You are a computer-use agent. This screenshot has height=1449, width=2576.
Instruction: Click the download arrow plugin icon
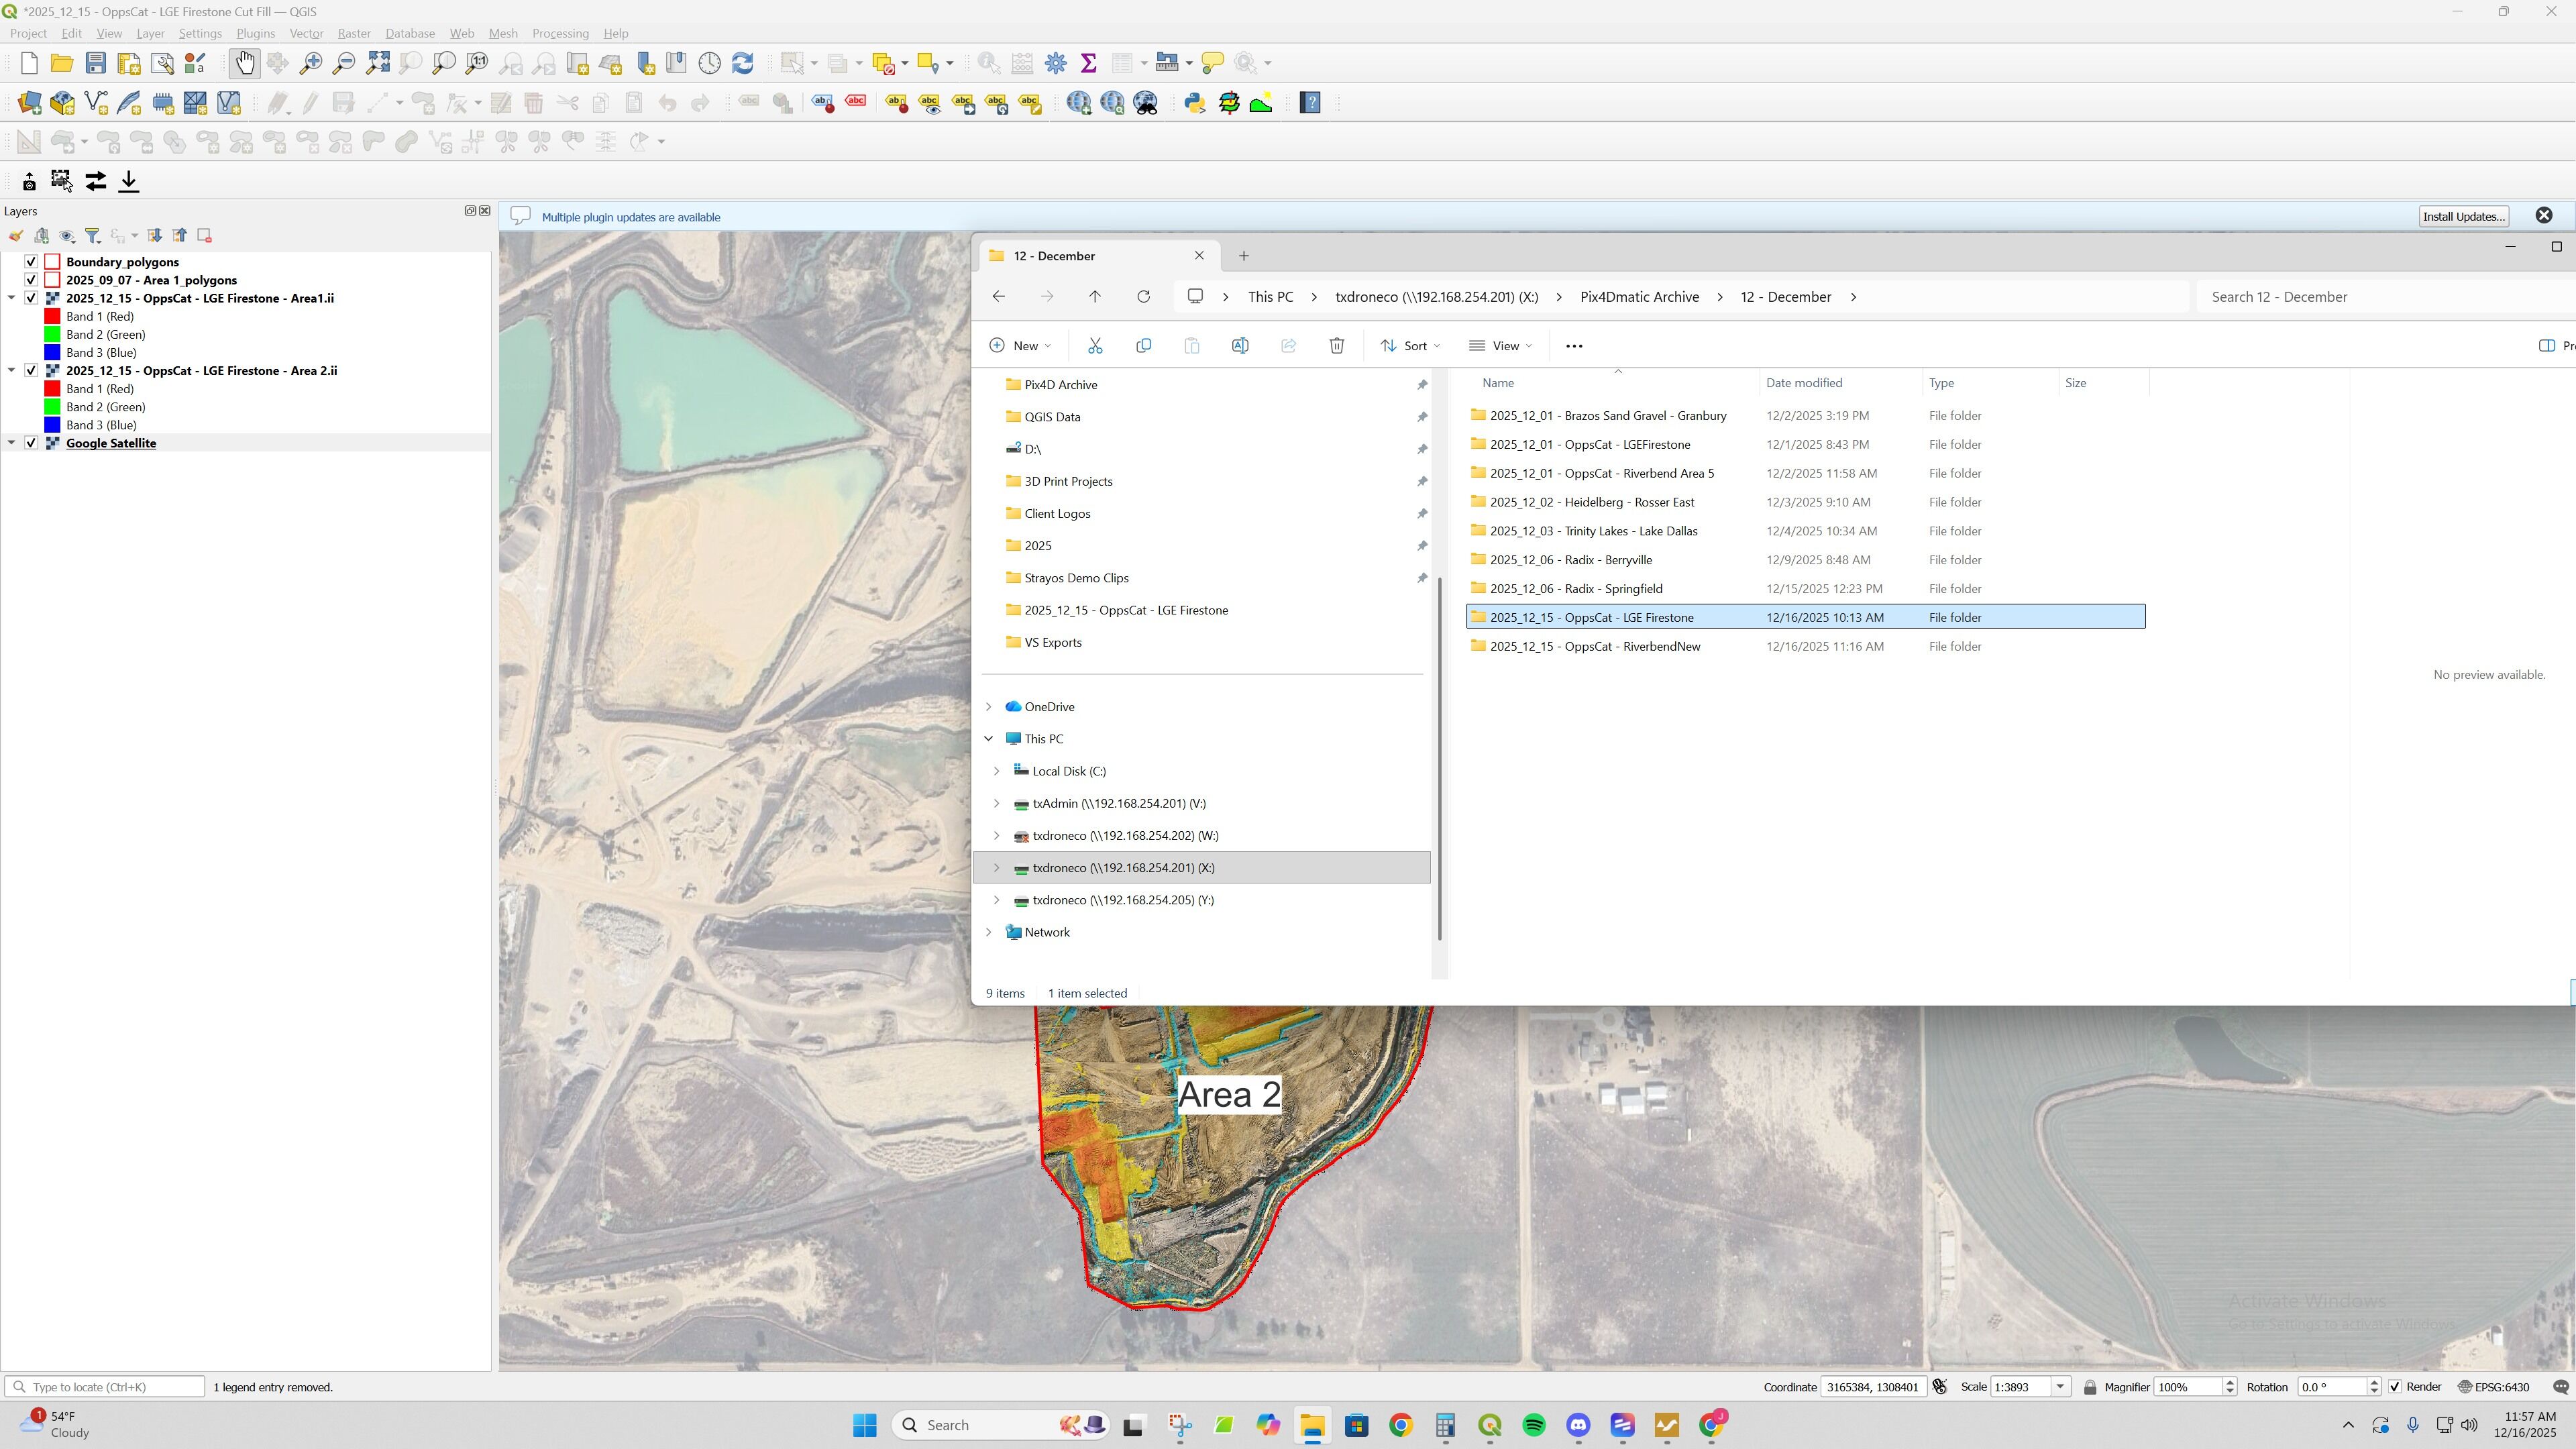pos(129,181)
